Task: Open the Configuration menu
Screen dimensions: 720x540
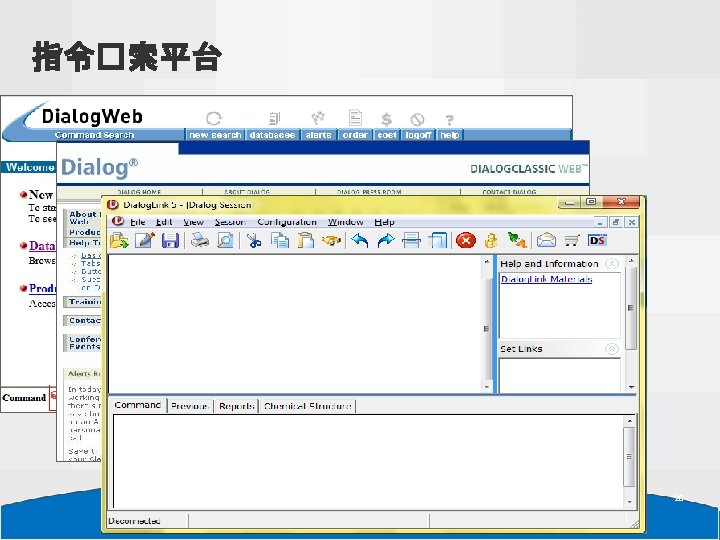Action: point(287,222)
